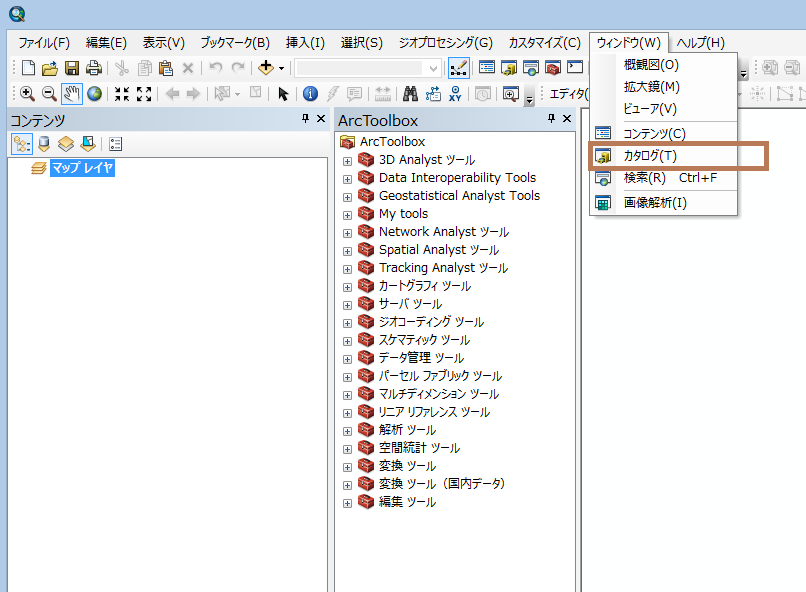The image size is (806, 592).
Task: Select List By Selection icon
Action: (x=88, y=144)
